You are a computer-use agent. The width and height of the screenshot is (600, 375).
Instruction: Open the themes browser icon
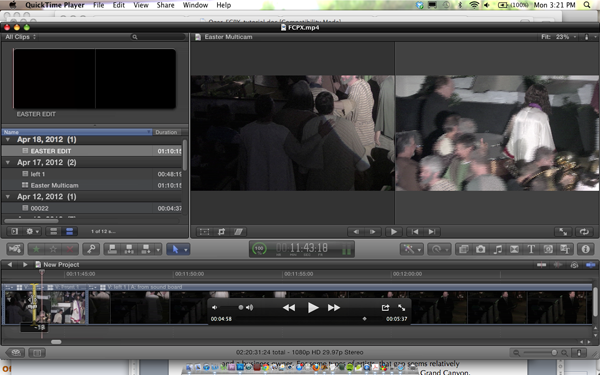tap(565, 249)
